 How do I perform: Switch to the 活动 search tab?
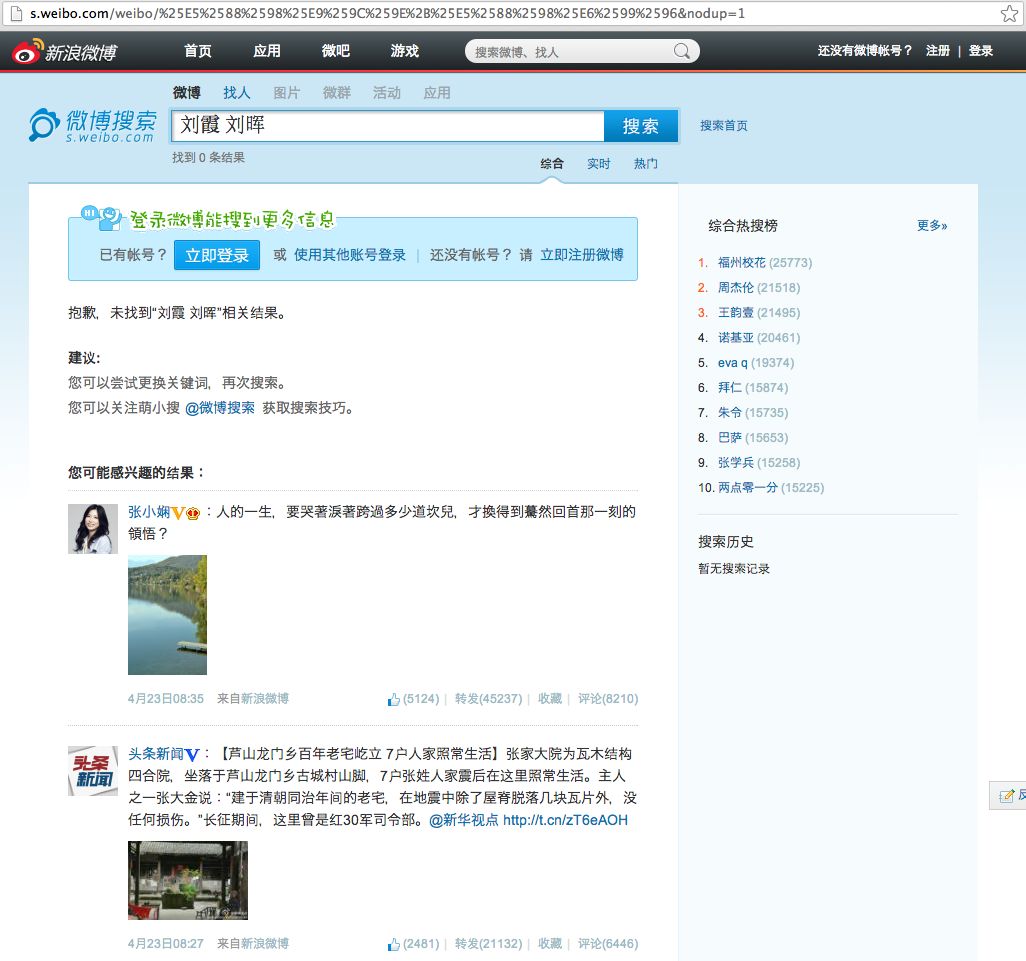pyautogui.click(x=387, y=92)
